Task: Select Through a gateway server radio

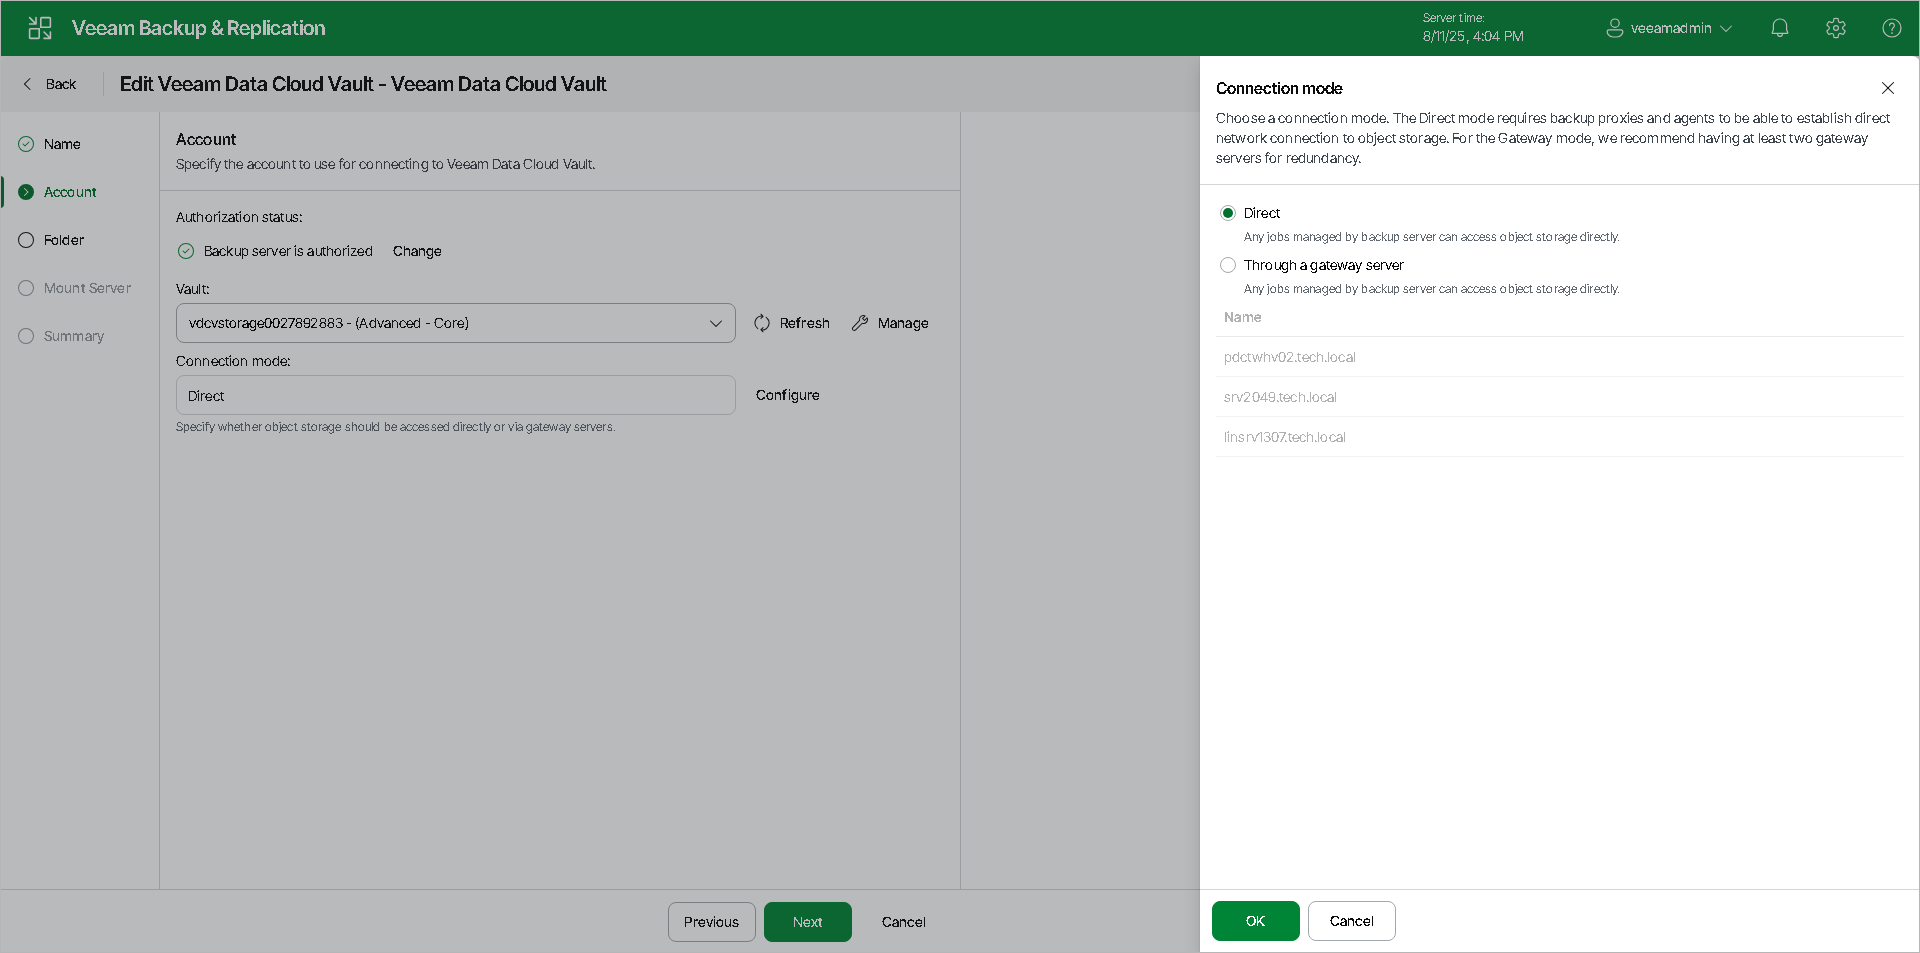Action: click(1228, 265)
